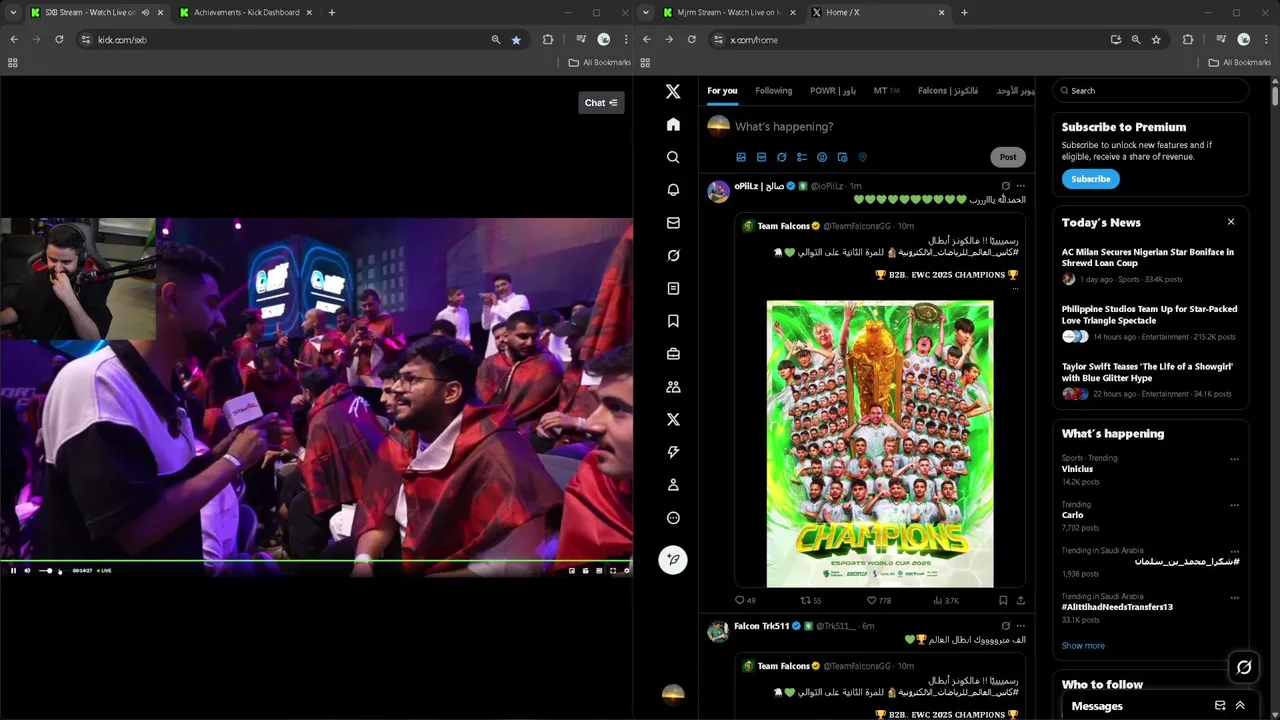Click the X Search field
Screen dimensions: 1280x720
1150,91
